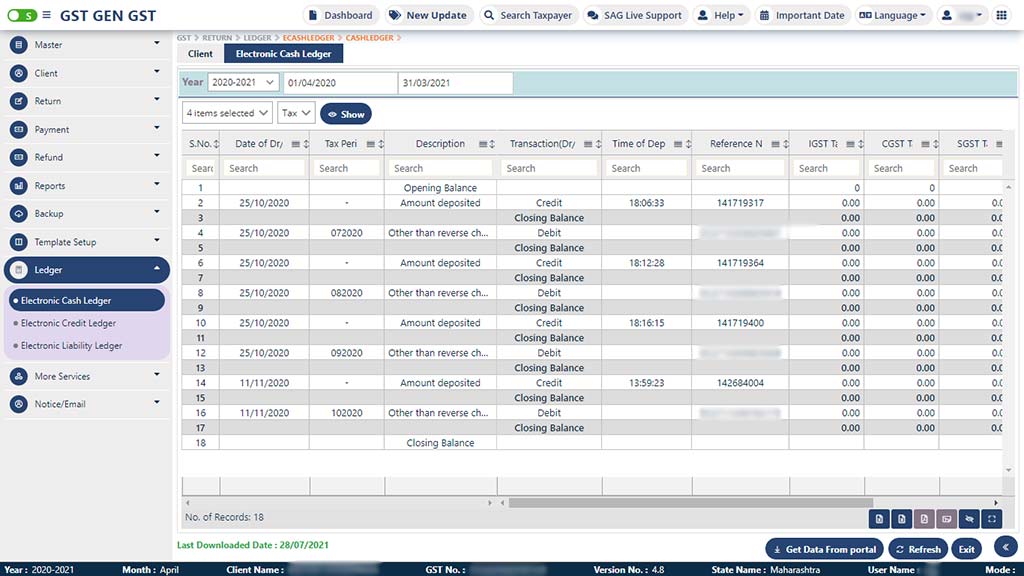Click the hide columns eye-slash icon
Screen dimensions: 1024x576
(x=968, y=518)
